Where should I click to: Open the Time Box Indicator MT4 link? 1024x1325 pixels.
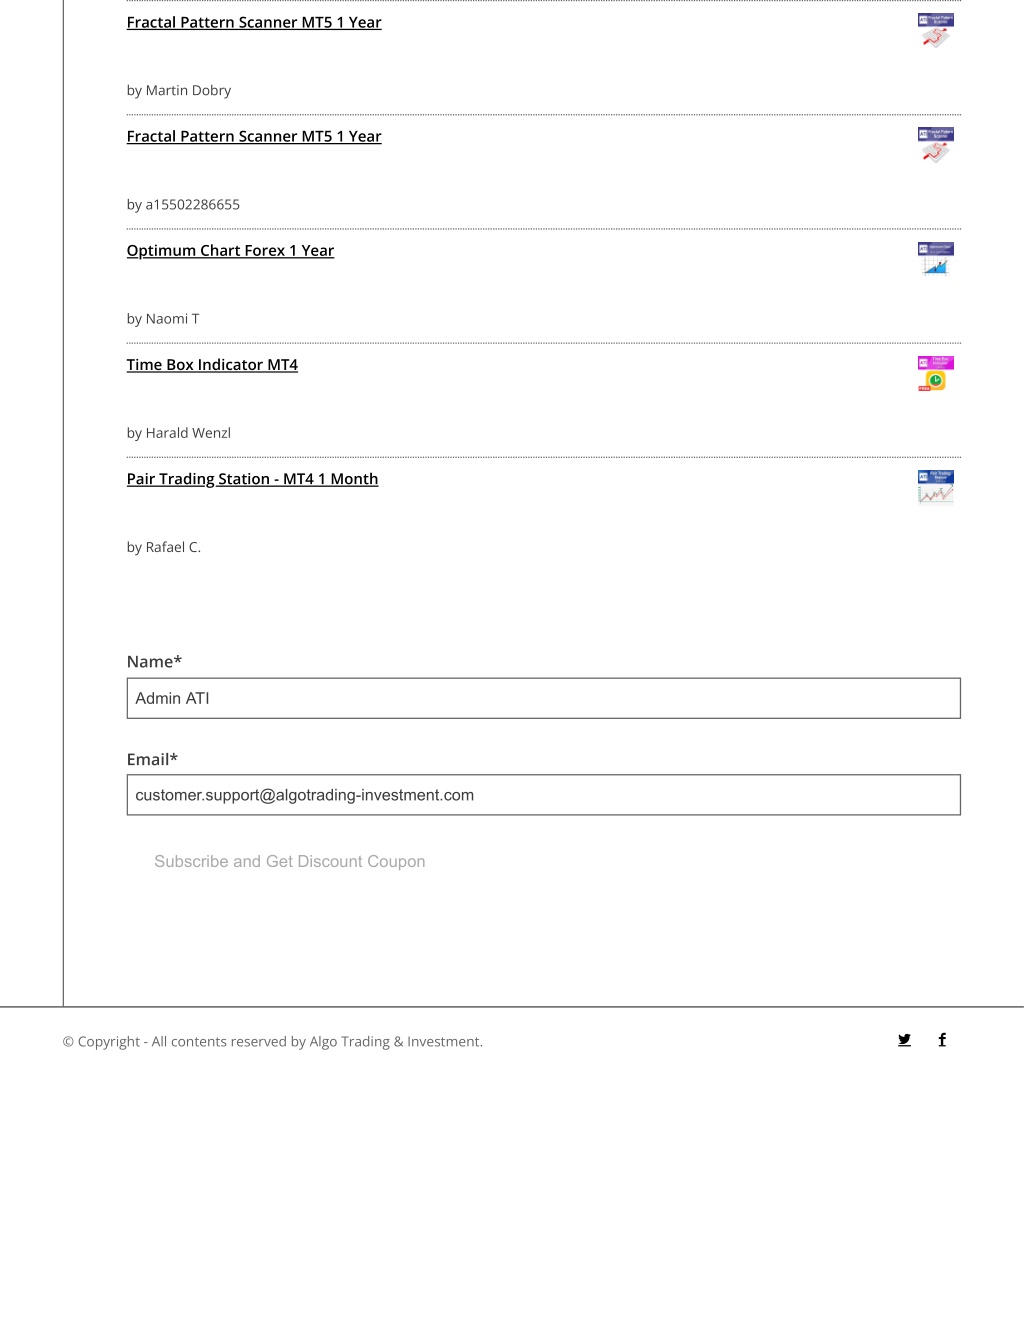pyautogui.click(x=212, y=364)
